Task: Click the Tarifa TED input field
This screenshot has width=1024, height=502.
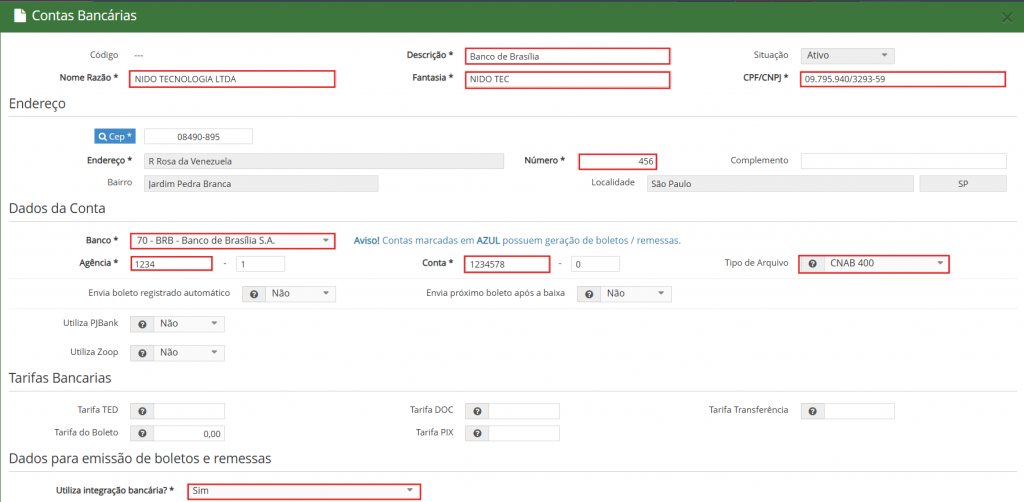Action: point(189,411)
